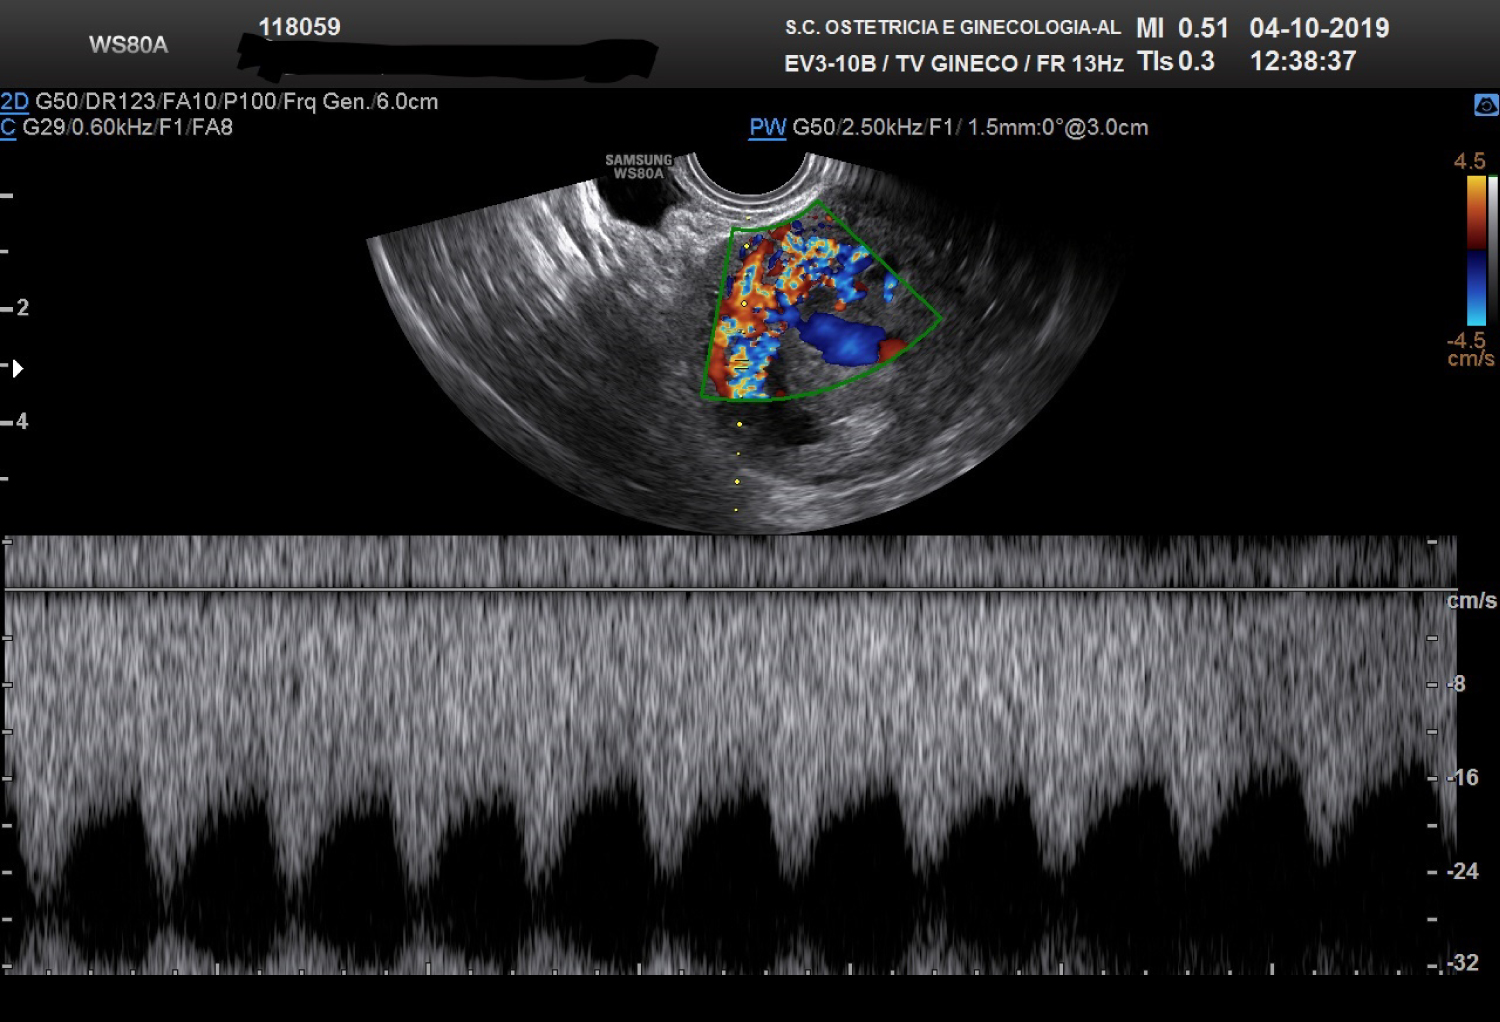Click the SAMSUNG WS80A probe orientation marker
1500x1022 pixels.
(638, 167)
